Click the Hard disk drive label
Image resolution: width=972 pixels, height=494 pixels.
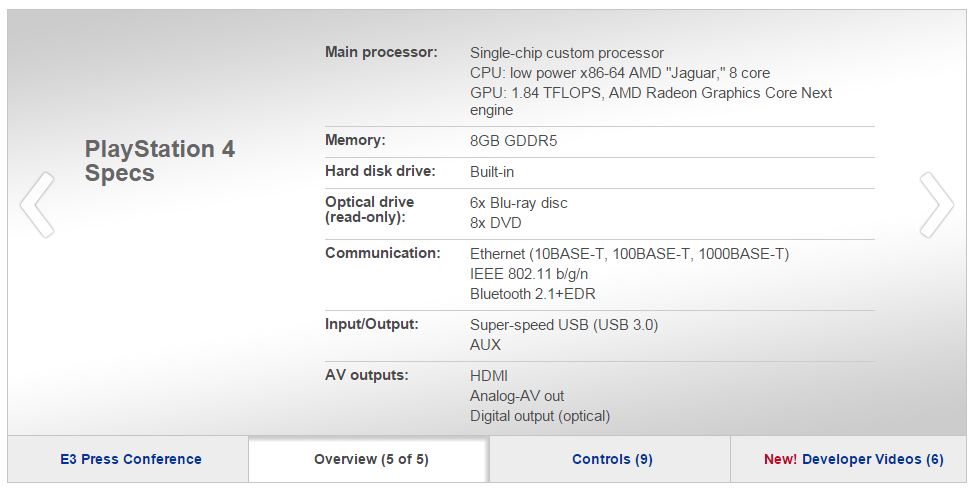[x=380, y=171]
